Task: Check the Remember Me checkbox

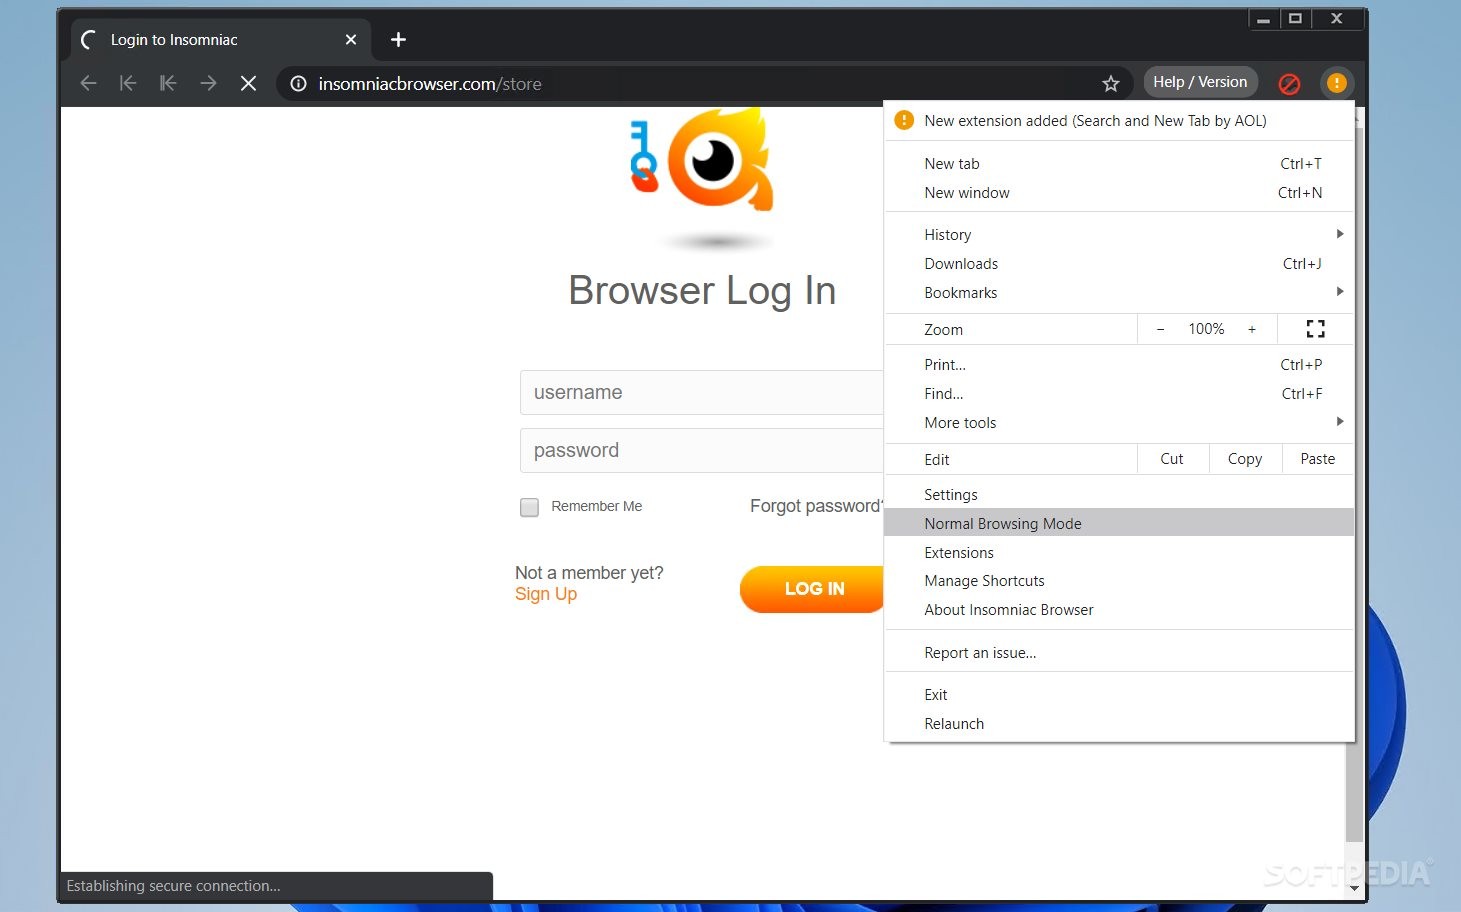Action: point(530,507)
